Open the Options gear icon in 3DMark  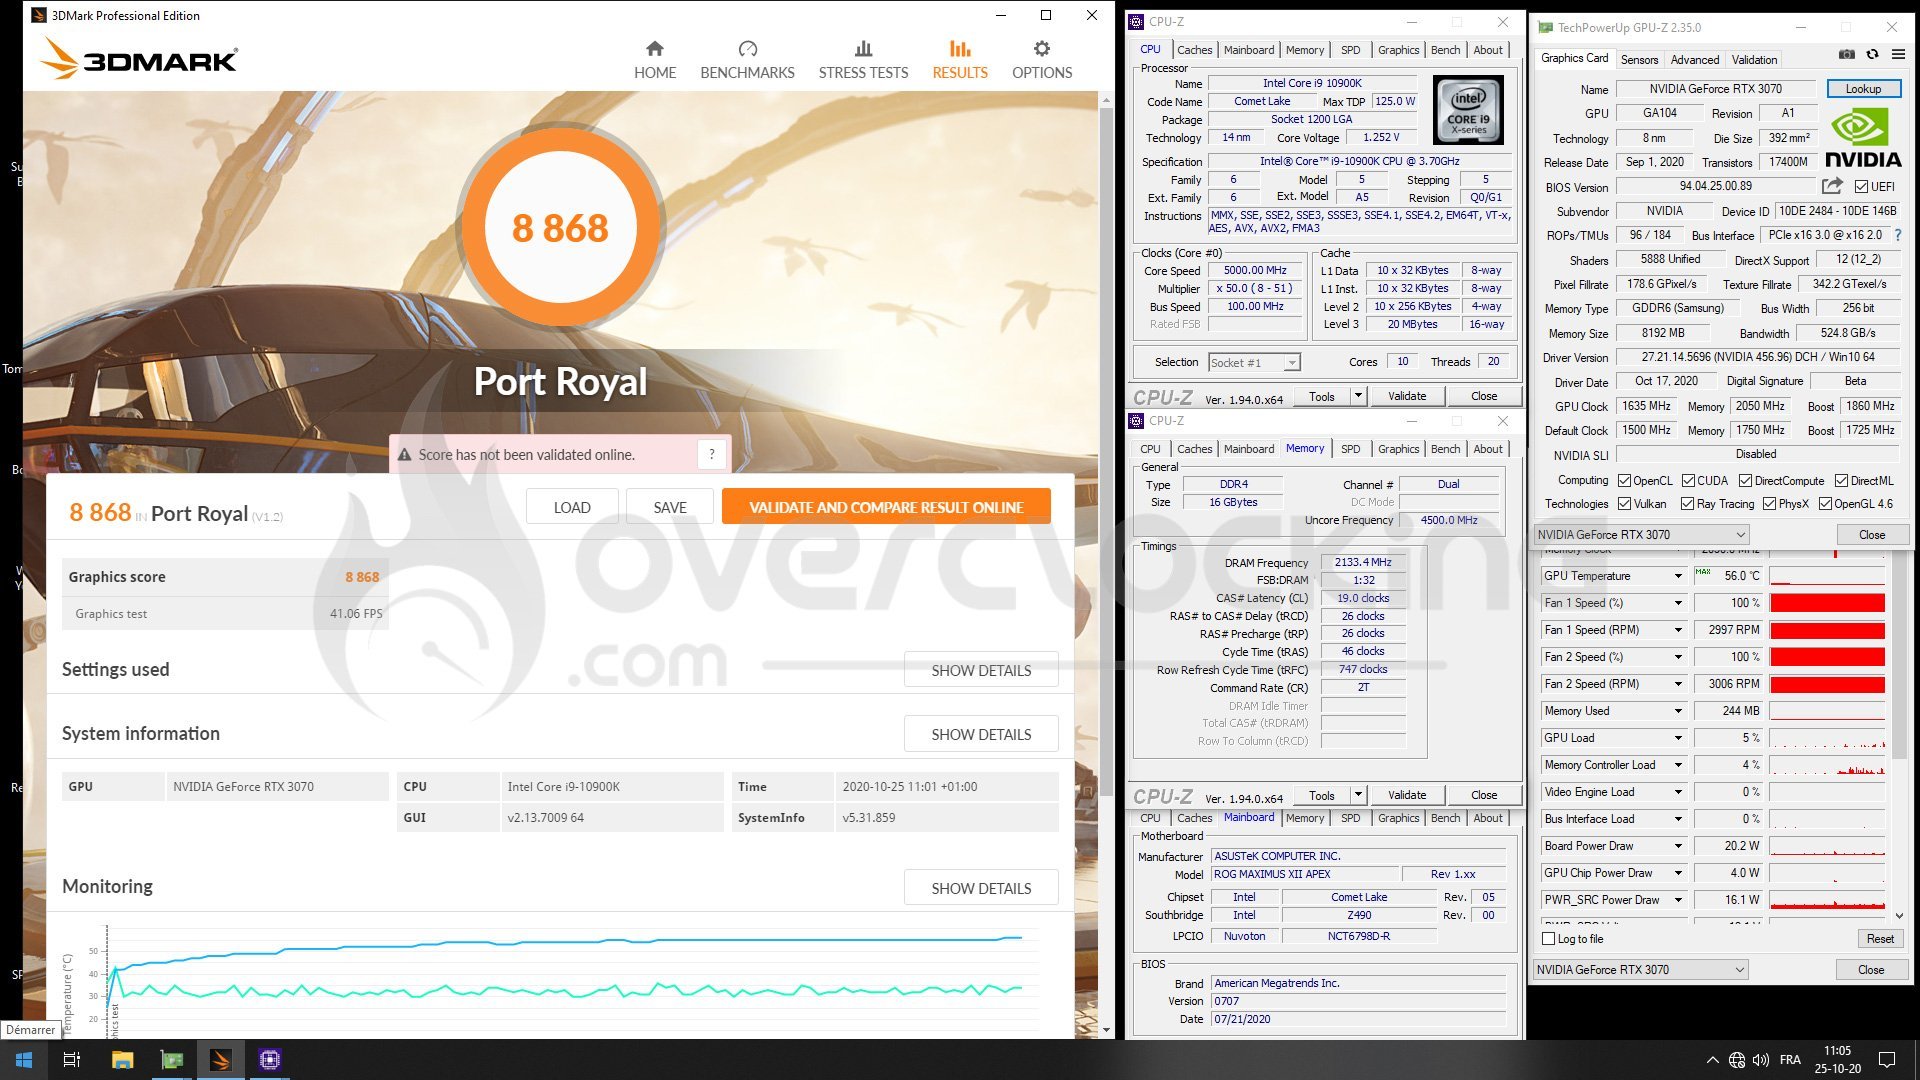pos(1042,49)
